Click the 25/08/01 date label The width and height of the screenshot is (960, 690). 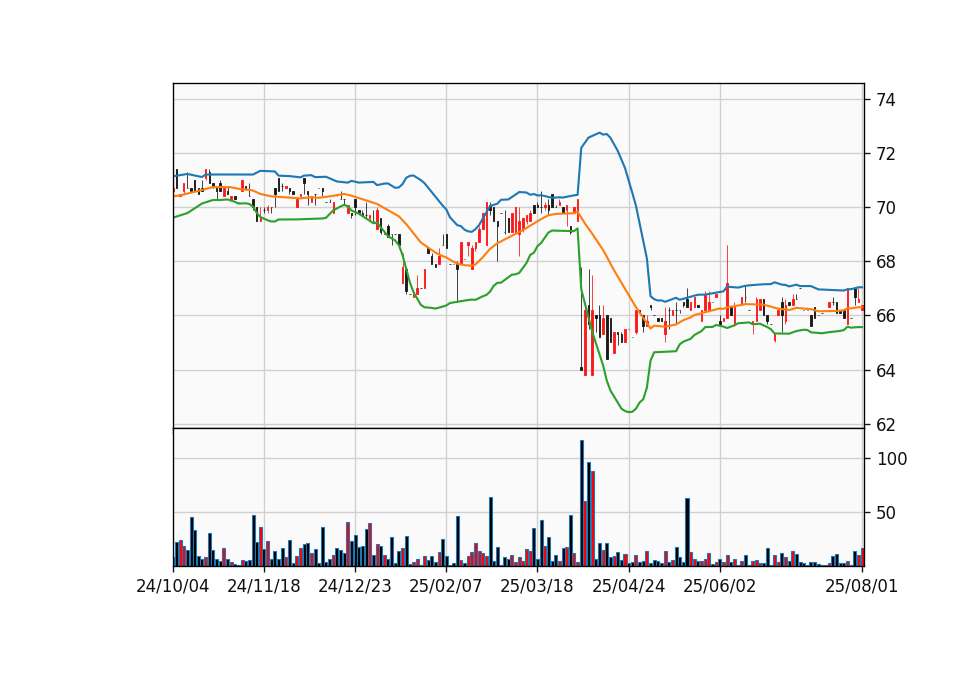[x=861, y=586]
